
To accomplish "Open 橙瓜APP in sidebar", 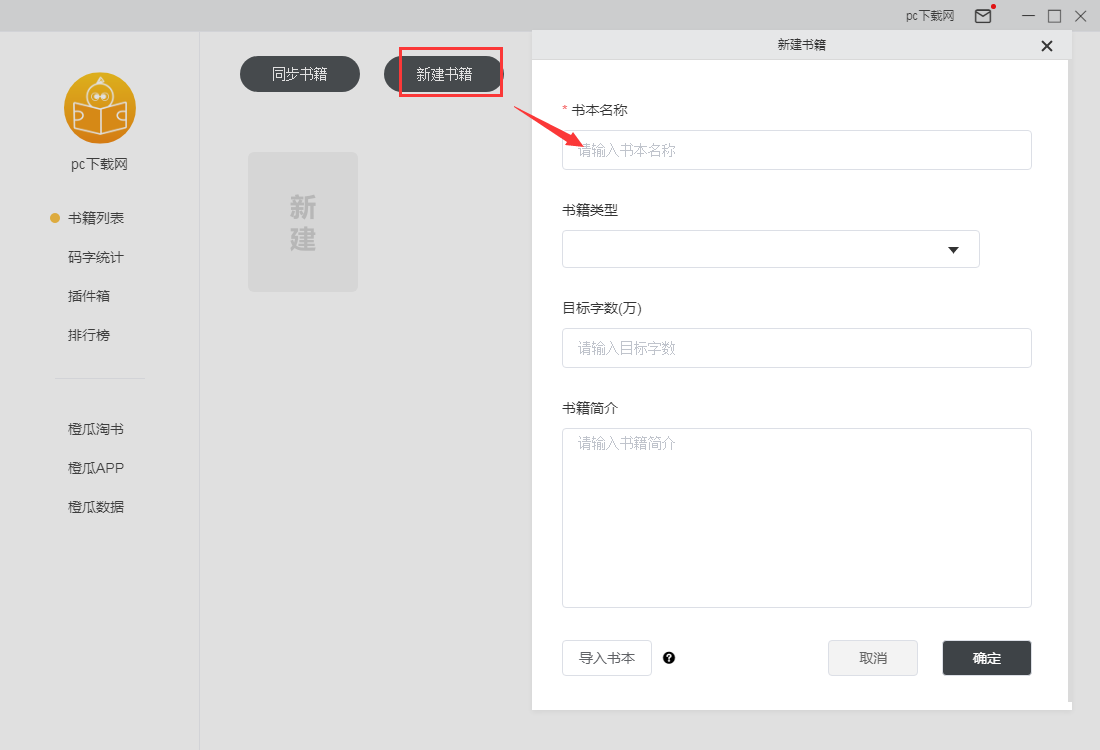I will click(x=95, y=468).
